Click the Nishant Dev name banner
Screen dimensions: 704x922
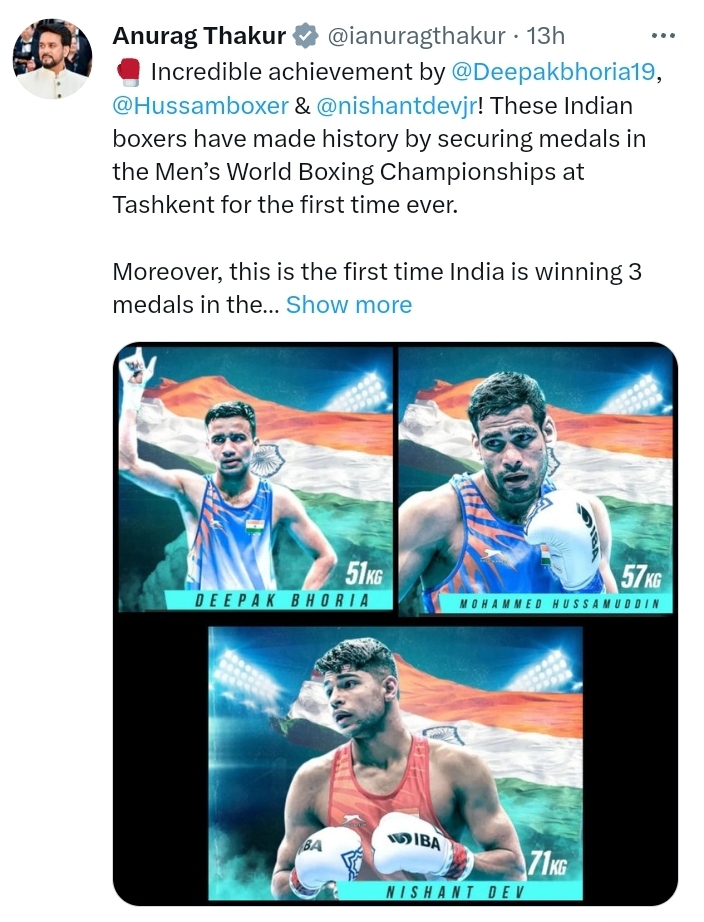point(454,891)
